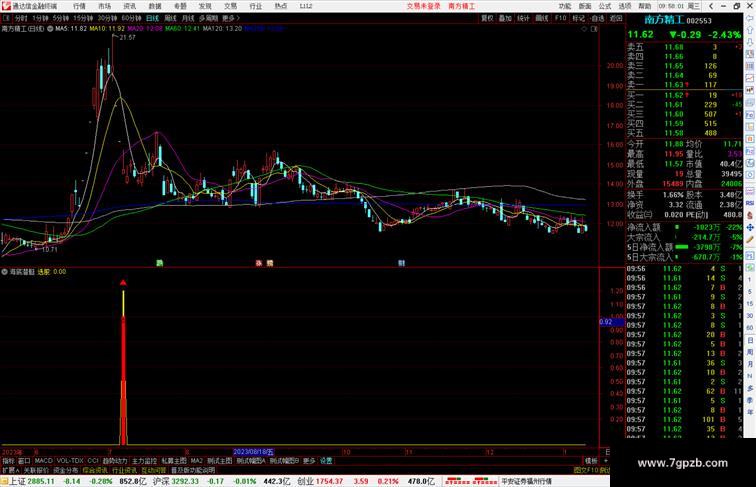Switch chart to 5分钟 period
The image size is (756, 487).
[x=61, y=18]
